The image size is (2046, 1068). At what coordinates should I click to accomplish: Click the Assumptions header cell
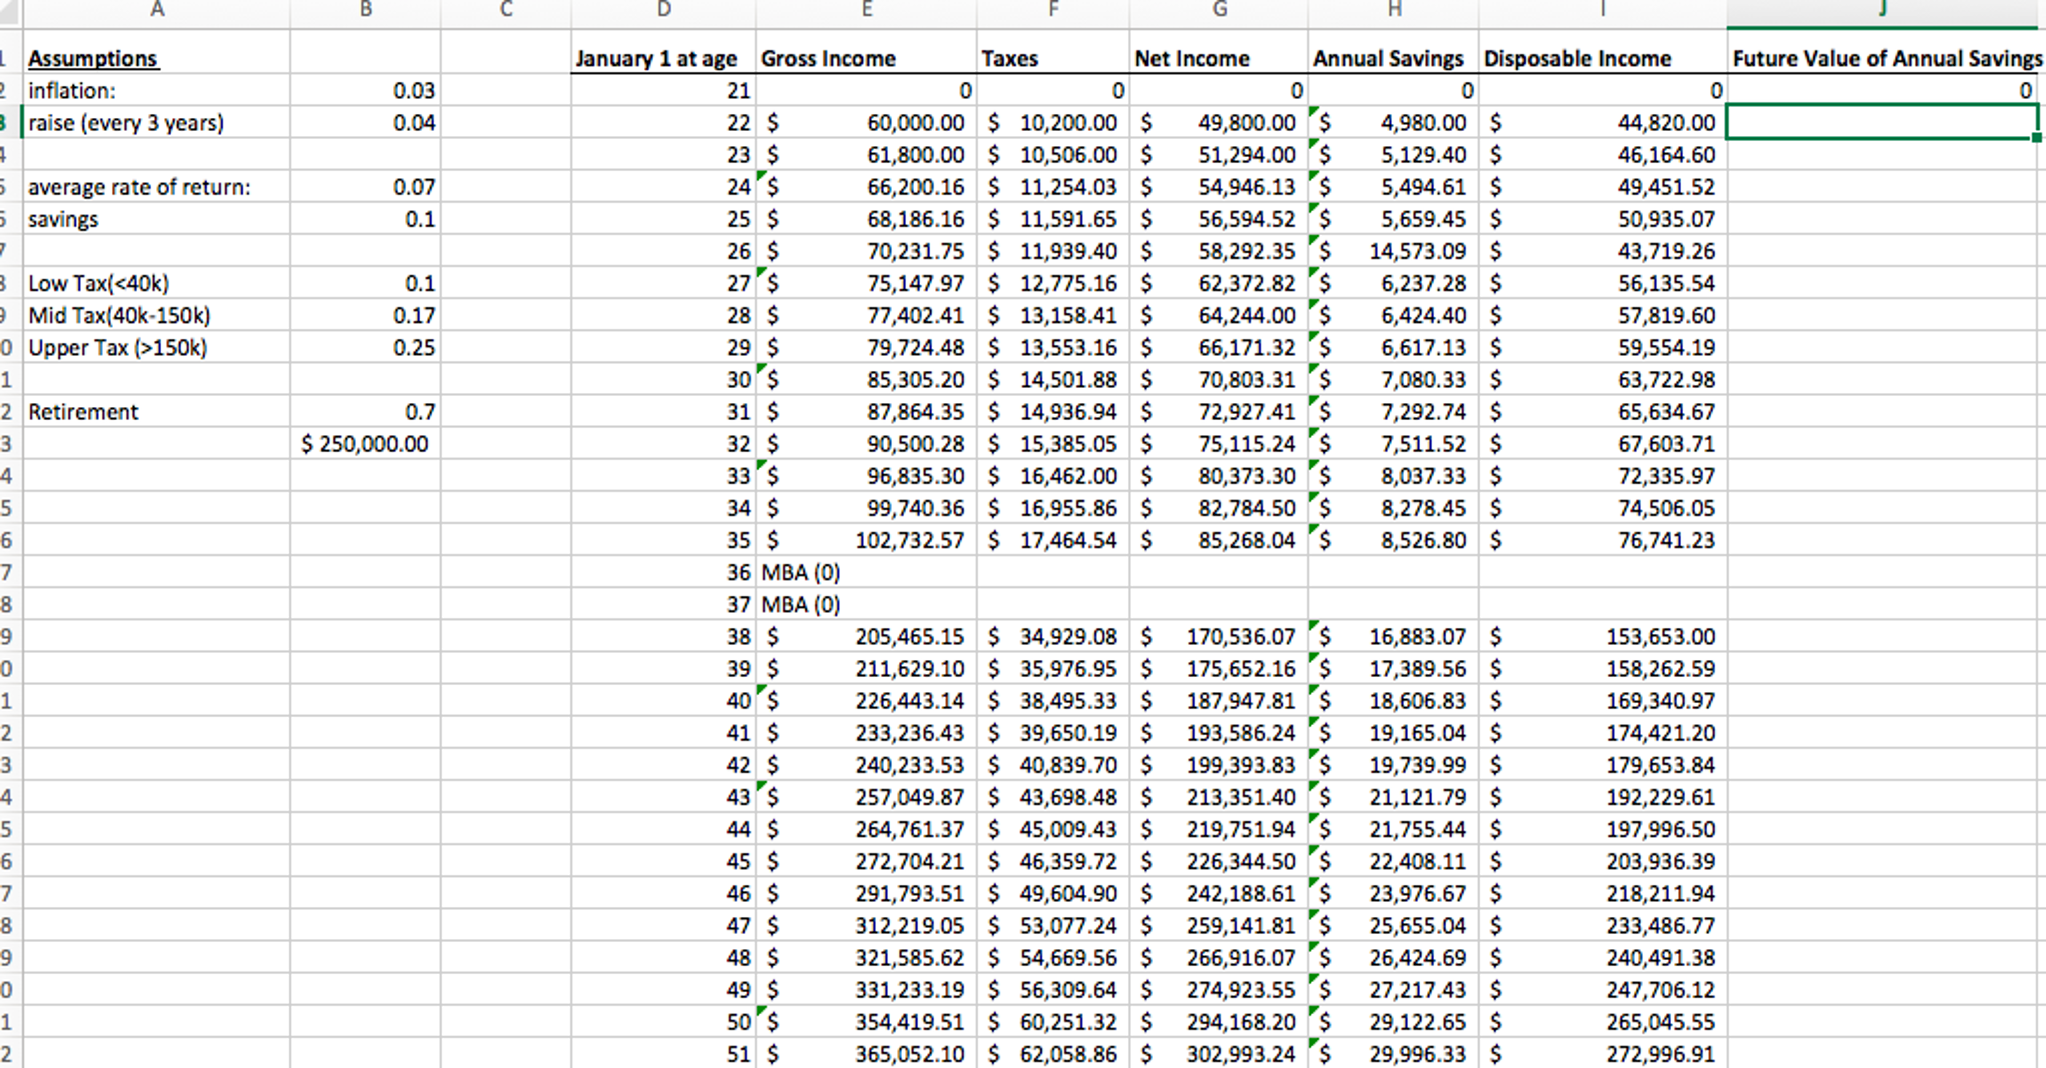156,58
